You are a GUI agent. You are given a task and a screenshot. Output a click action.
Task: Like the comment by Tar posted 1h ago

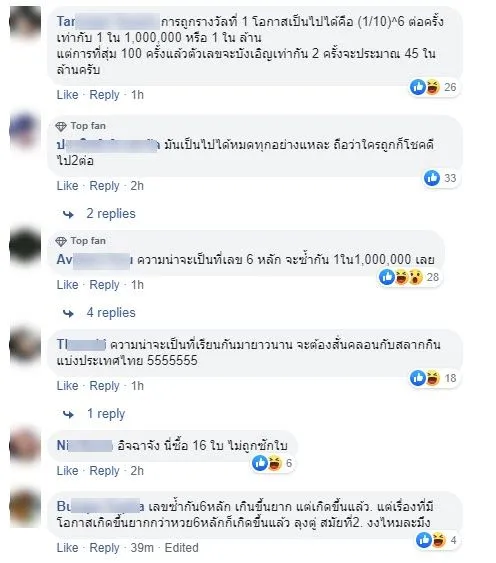(x=67, y=95)
